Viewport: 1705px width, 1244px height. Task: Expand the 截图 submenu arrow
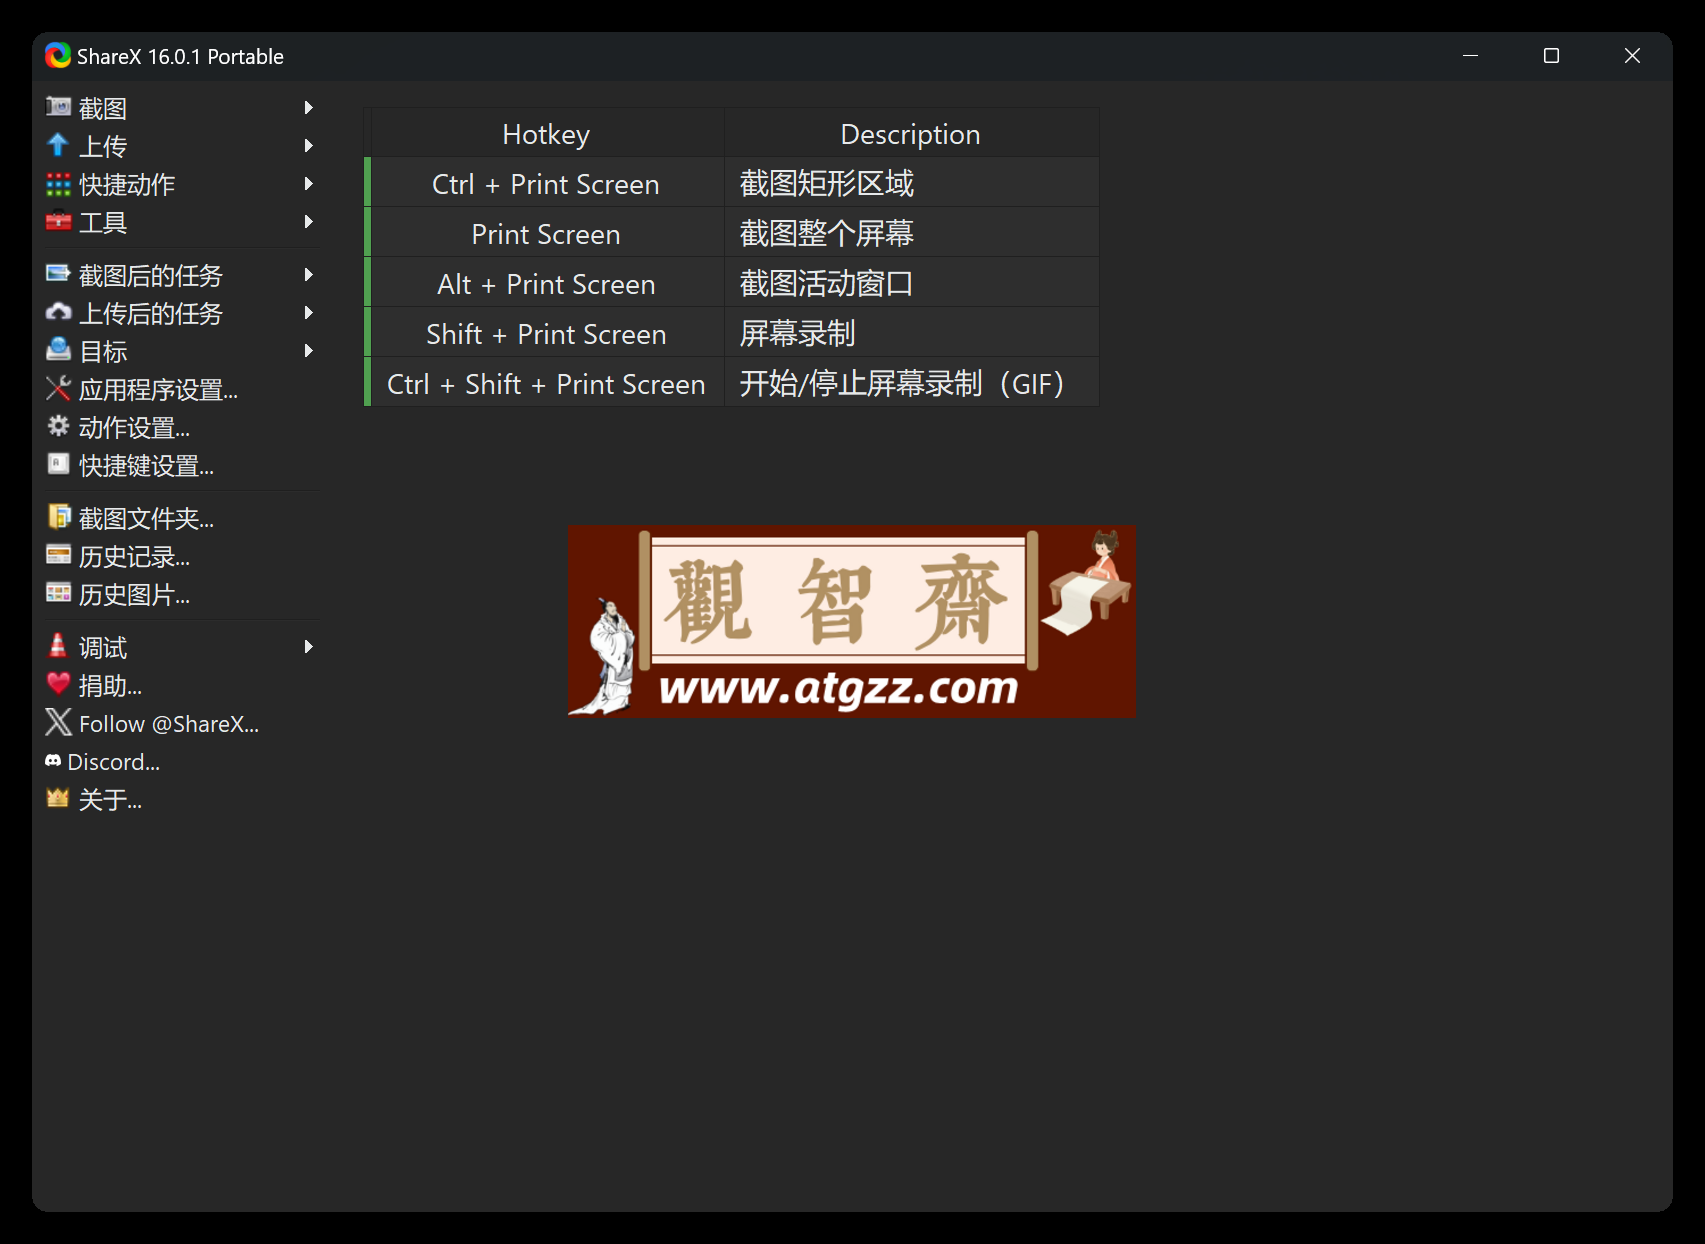(x=309, y=107)
